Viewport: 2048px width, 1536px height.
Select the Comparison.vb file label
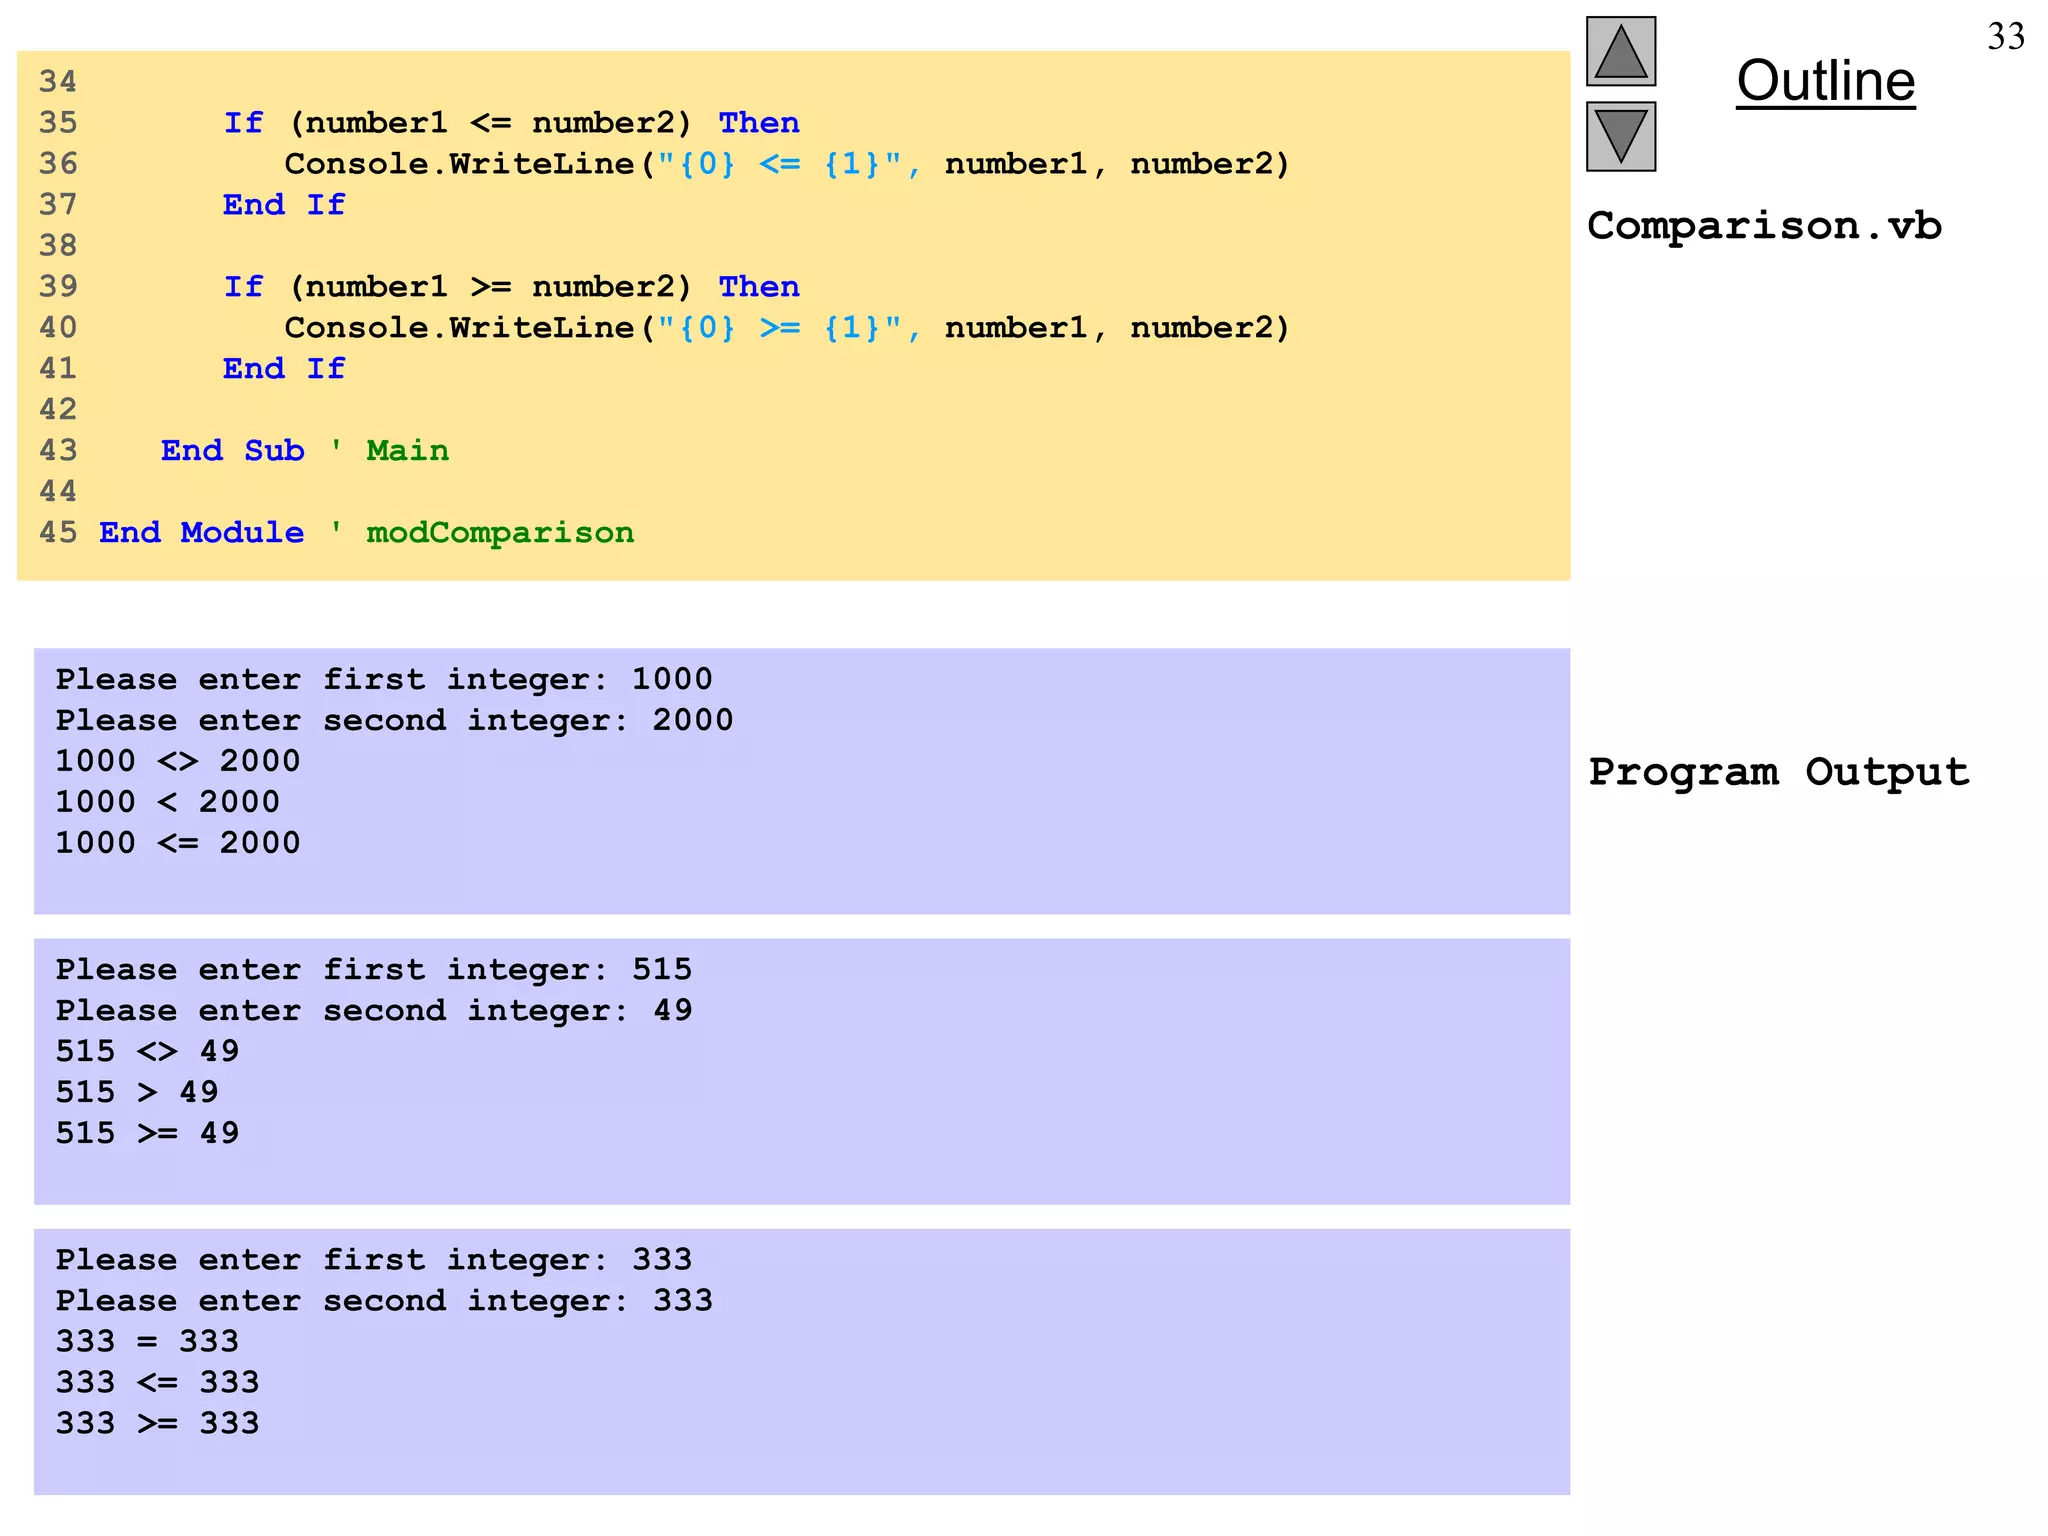click(x=1764, y=226)
